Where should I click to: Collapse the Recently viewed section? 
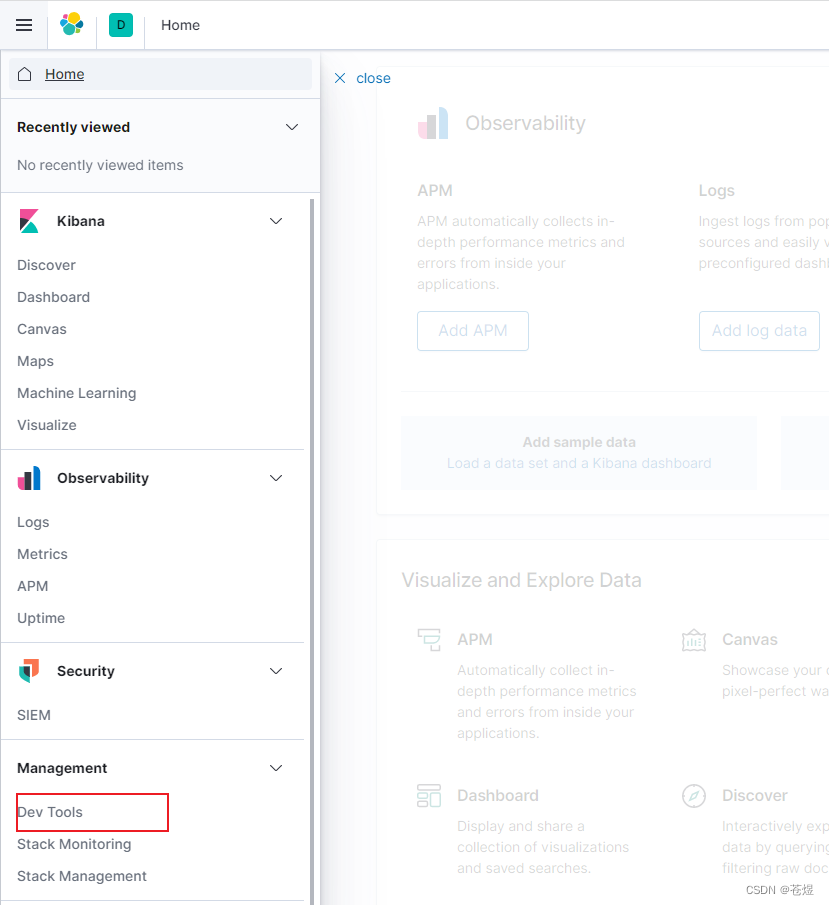tap(292, 127)
